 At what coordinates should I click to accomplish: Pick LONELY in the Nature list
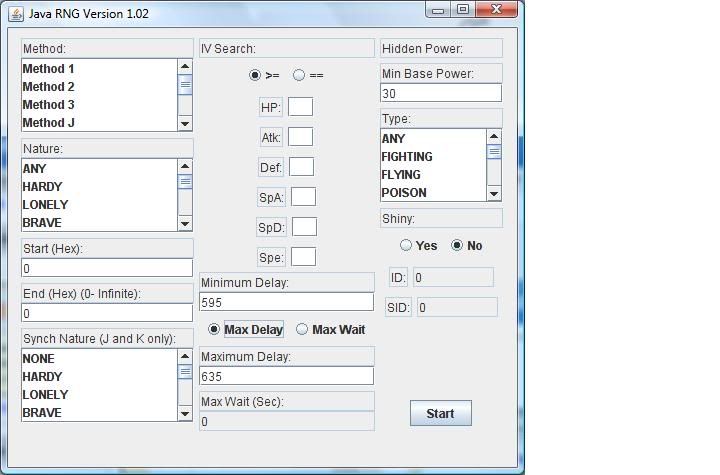pyautogui.click(x=45, y=205)
